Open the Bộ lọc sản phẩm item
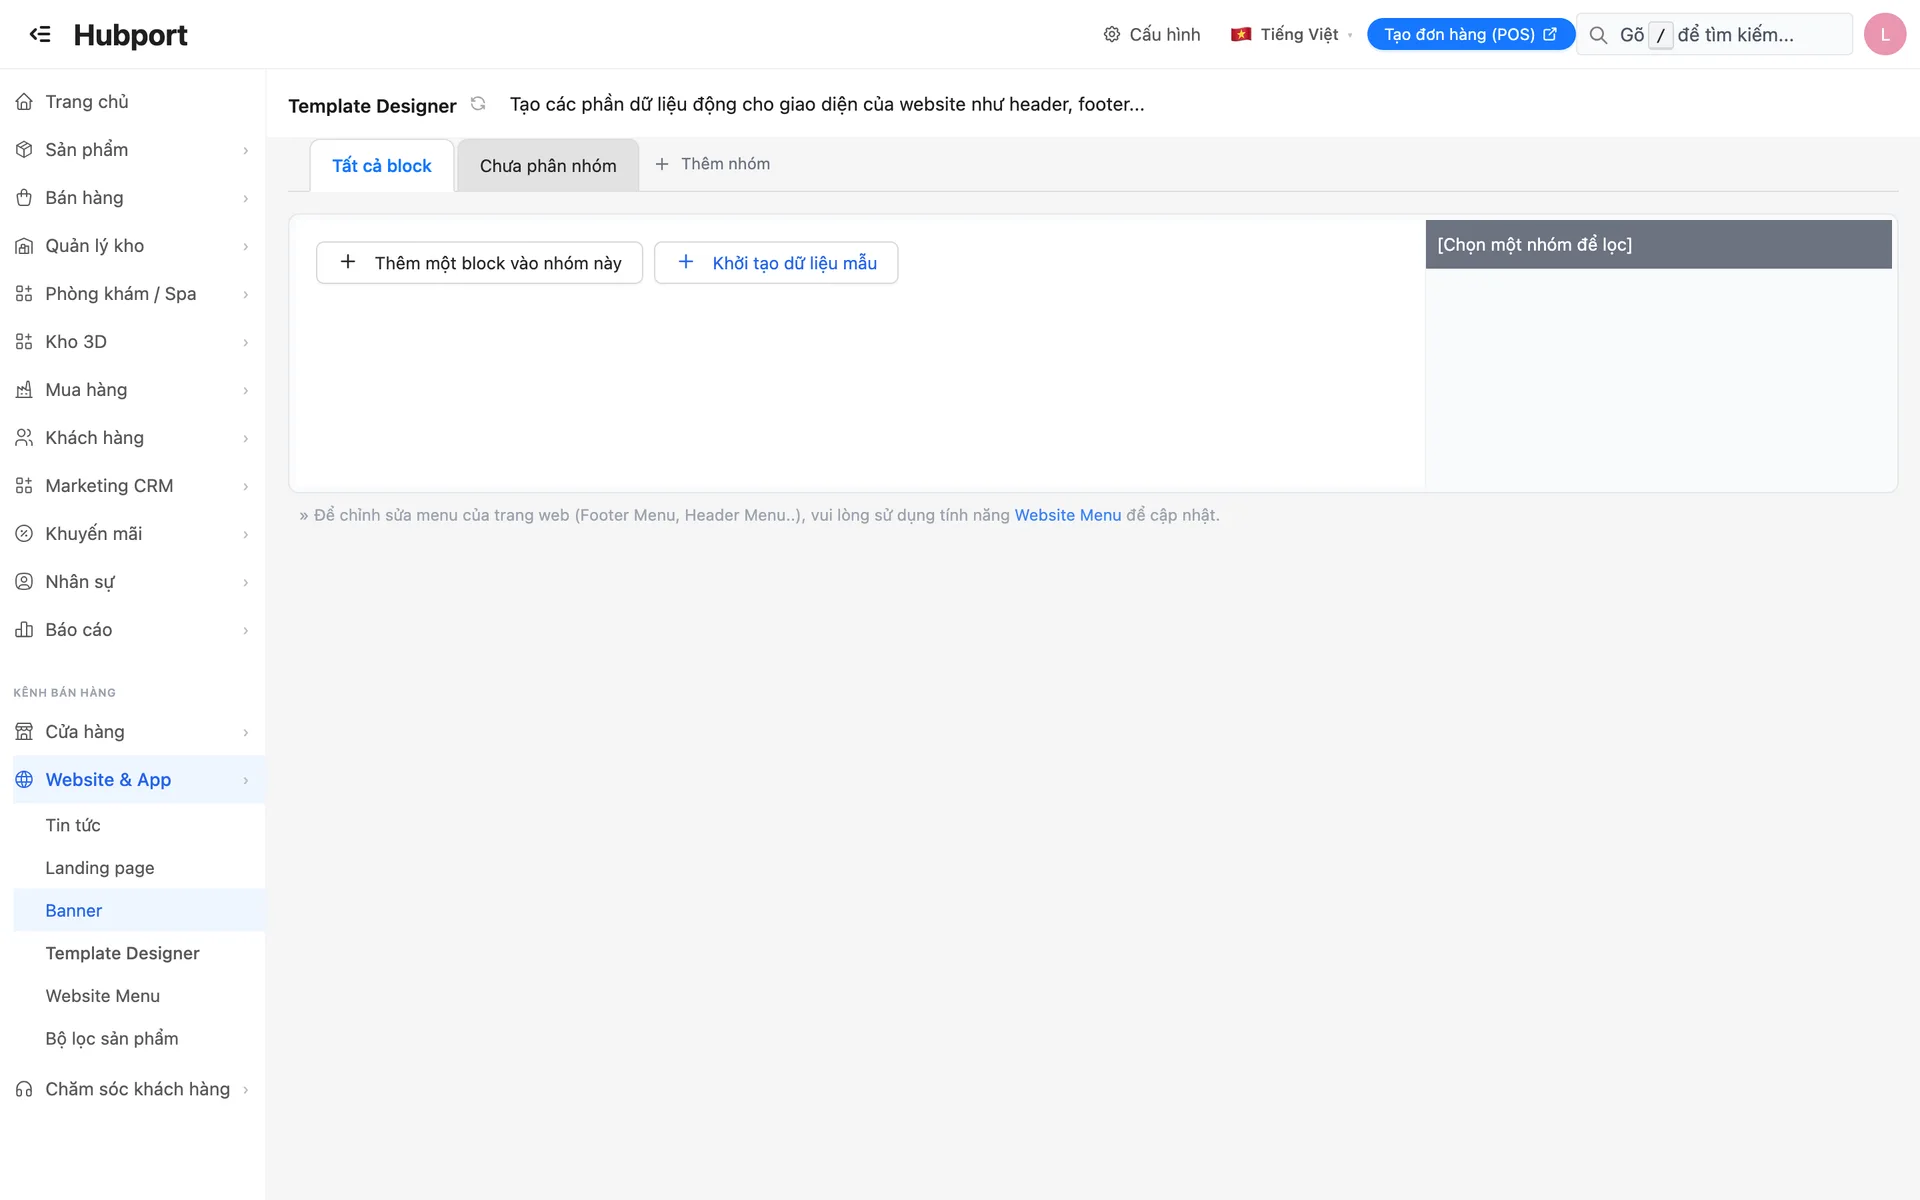This screenshot has width=1920, height=1200. pyautogui.click(x=112, y=1038)
